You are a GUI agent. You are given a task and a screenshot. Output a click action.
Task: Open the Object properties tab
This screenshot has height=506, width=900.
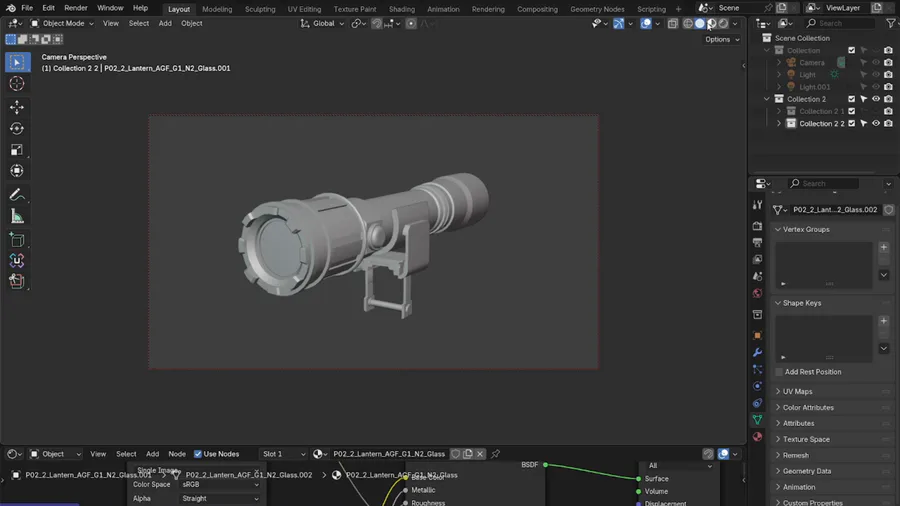pos(758,336)
